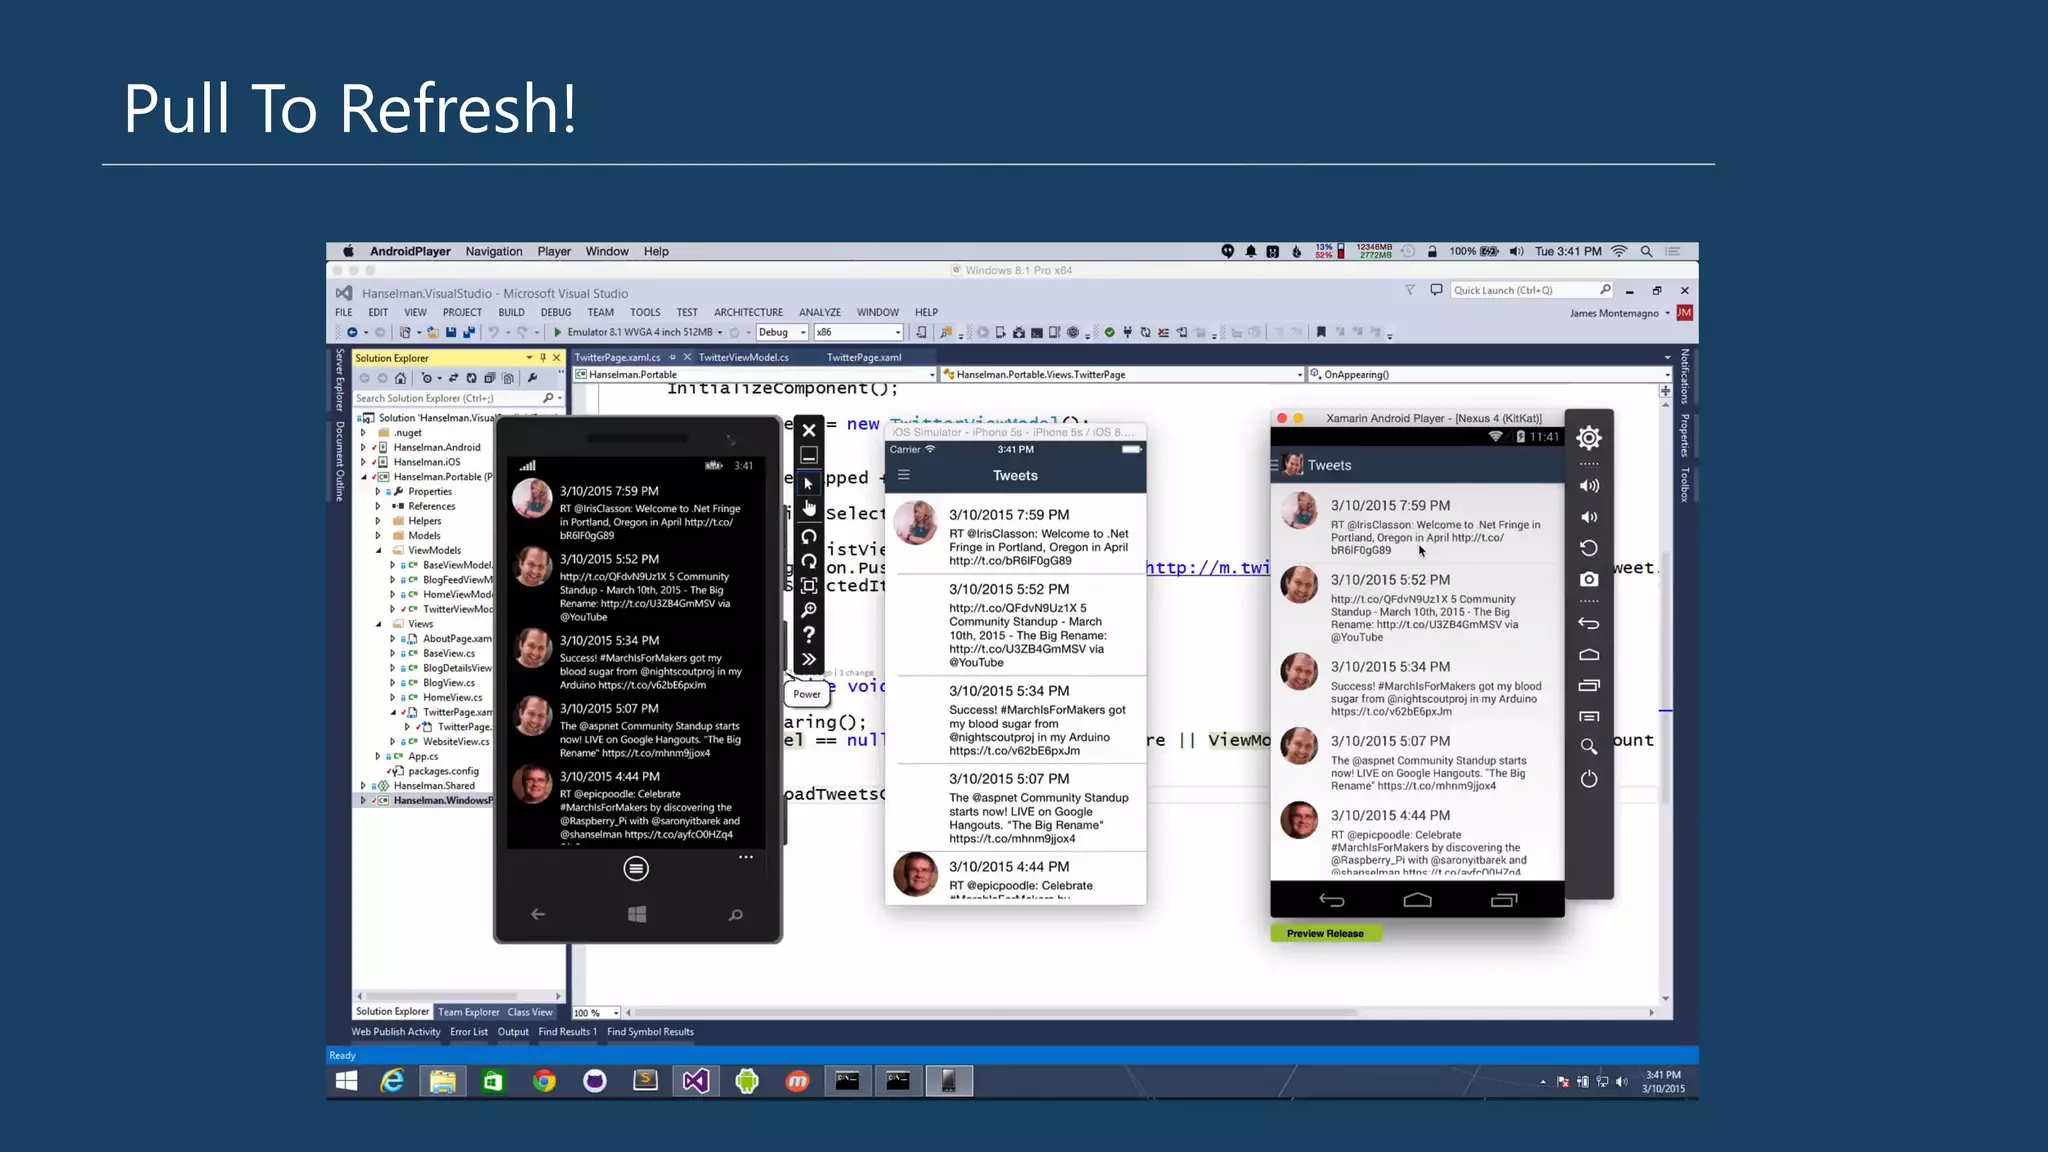Take screenshot with Android Player camera icon
The width and height of the screenshot is (2048, 1152).
(1588, 579)
